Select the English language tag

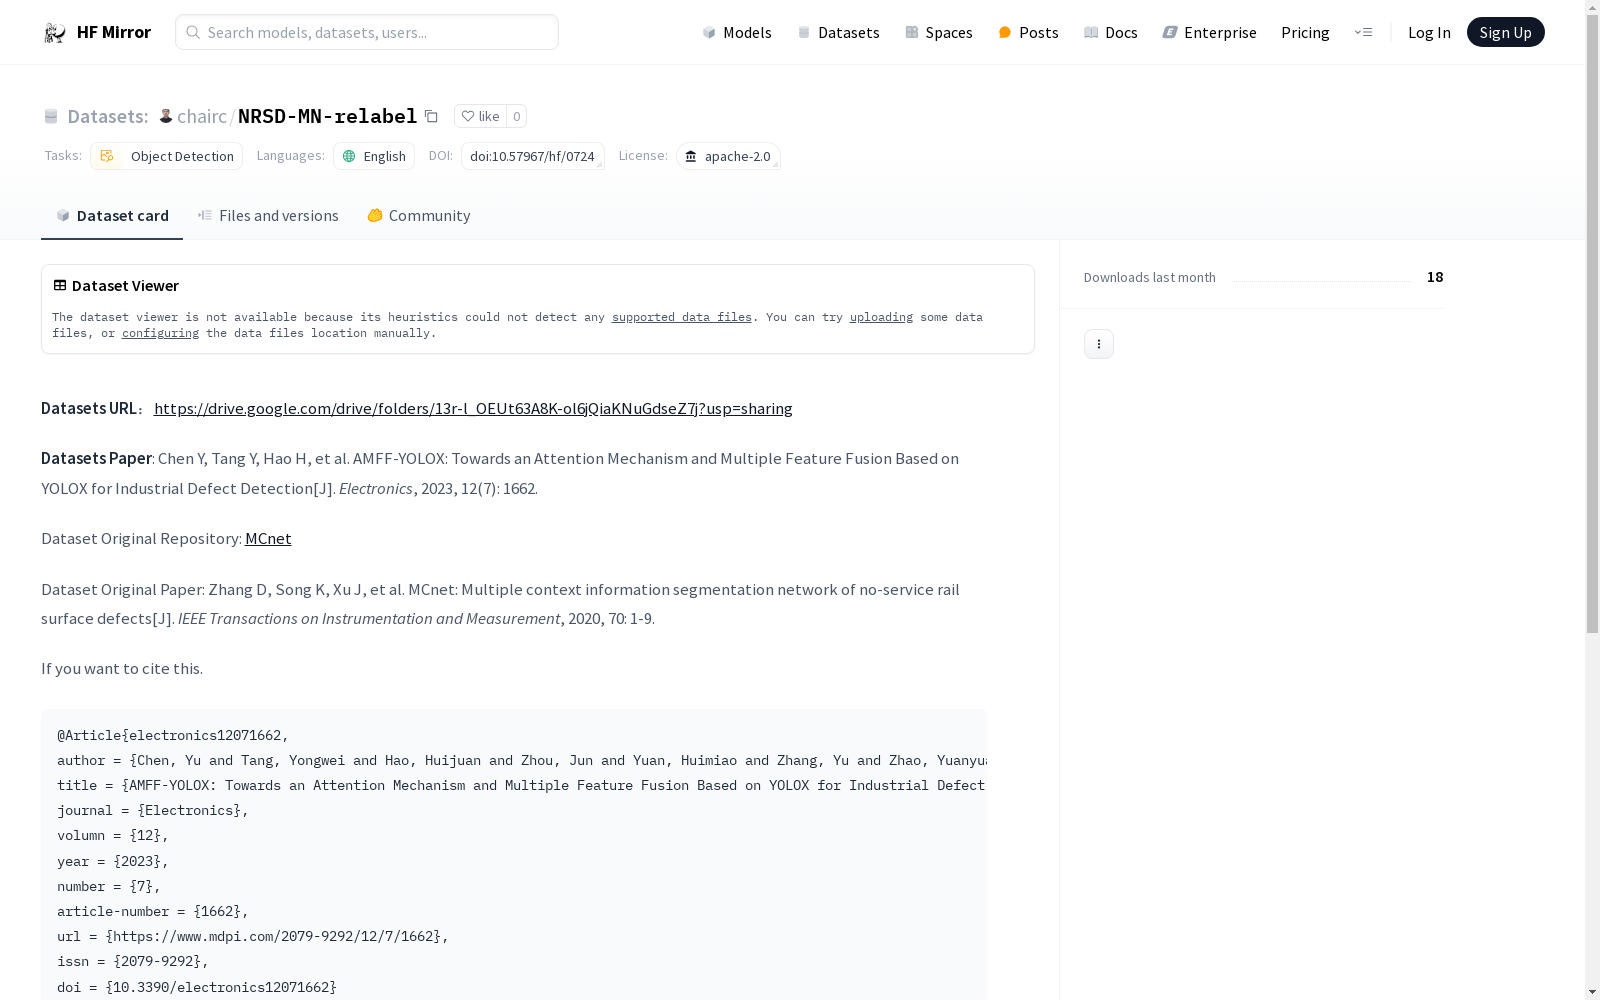(374, 156)
